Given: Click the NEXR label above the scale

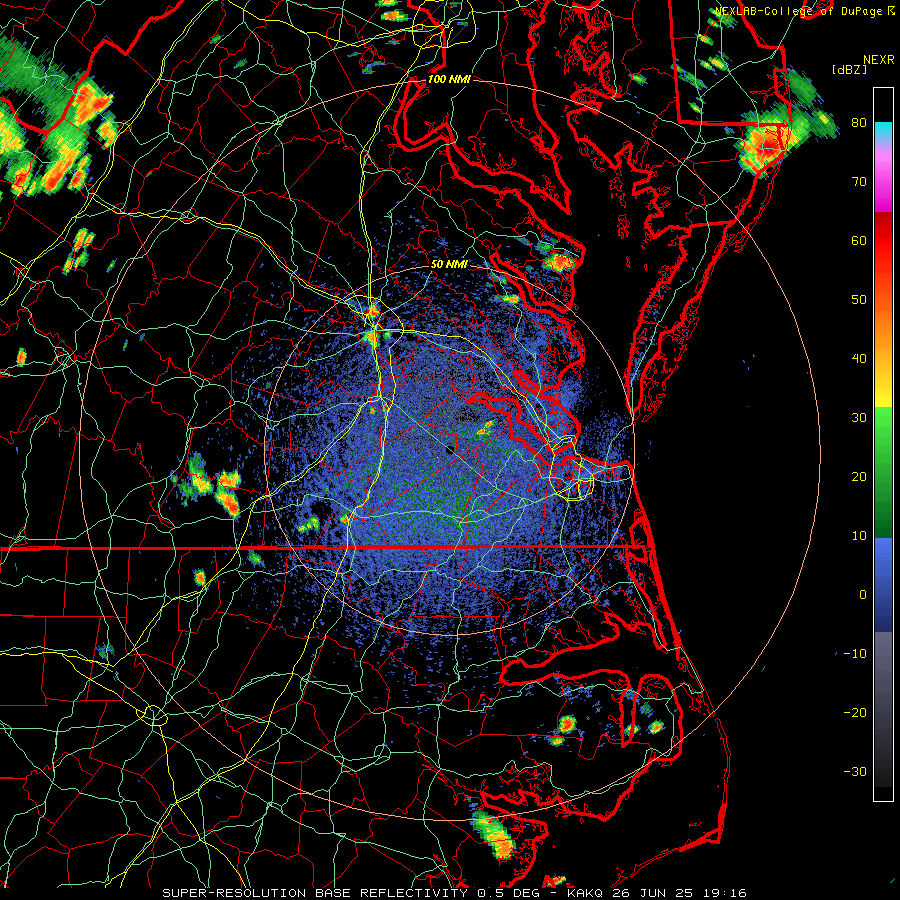Looking at the screenshot, I should pos(879,60).
